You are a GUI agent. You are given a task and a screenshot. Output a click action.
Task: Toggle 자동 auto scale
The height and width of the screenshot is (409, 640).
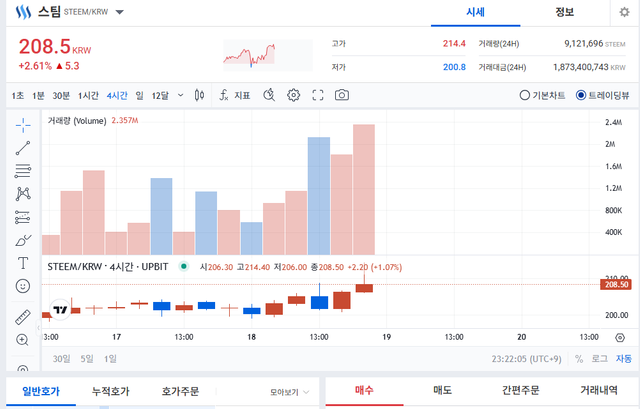point(624,358)
